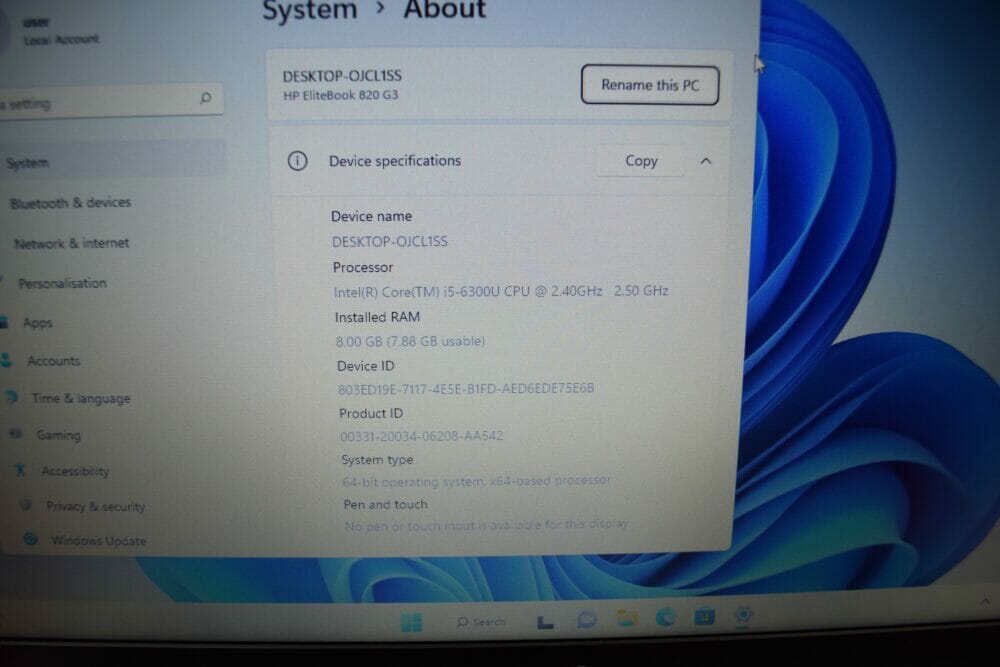
Task: Open Network & internet settings
Action: [x=71, y=243]
